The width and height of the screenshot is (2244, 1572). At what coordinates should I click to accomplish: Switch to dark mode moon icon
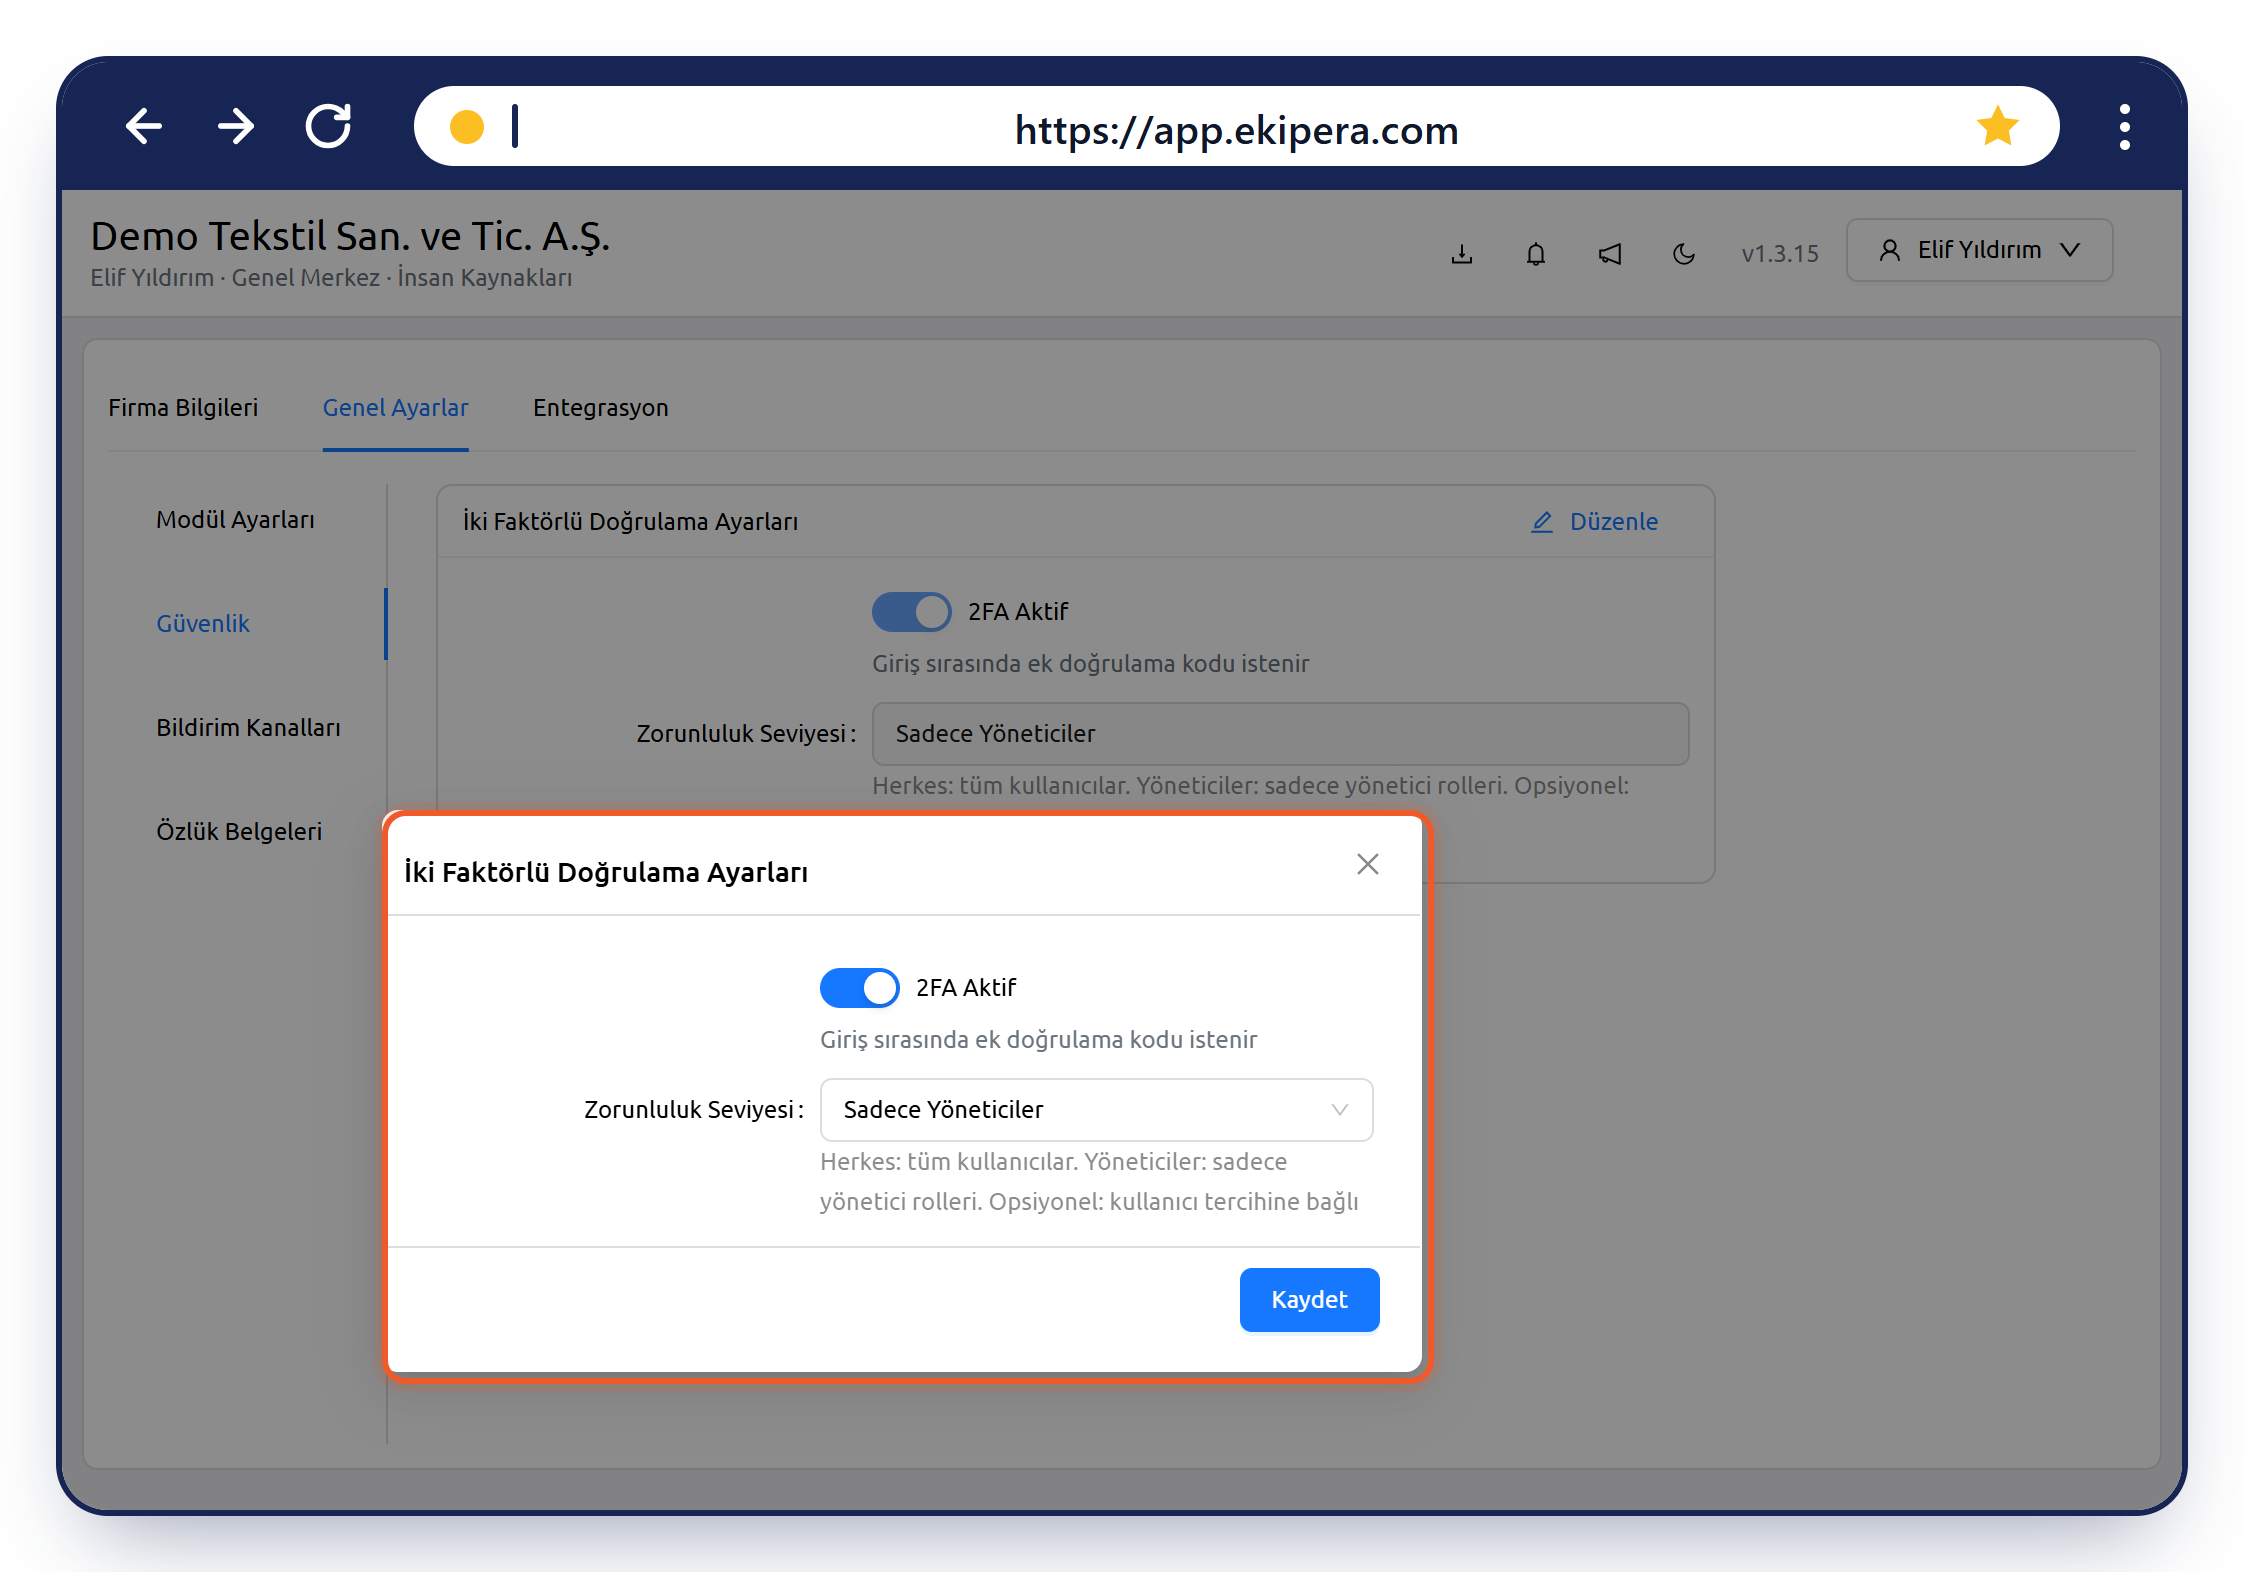(1684, 254)
